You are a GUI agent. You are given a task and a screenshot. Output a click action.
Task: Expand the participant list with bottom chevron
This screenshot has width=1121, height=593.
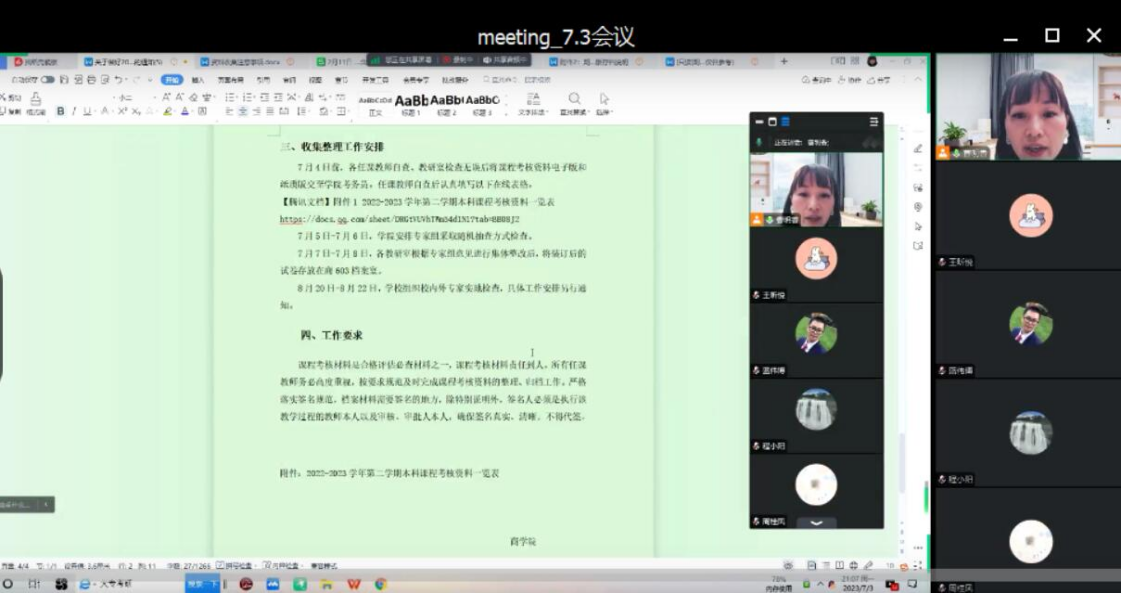pyautogui.click(x=816, y=522)
